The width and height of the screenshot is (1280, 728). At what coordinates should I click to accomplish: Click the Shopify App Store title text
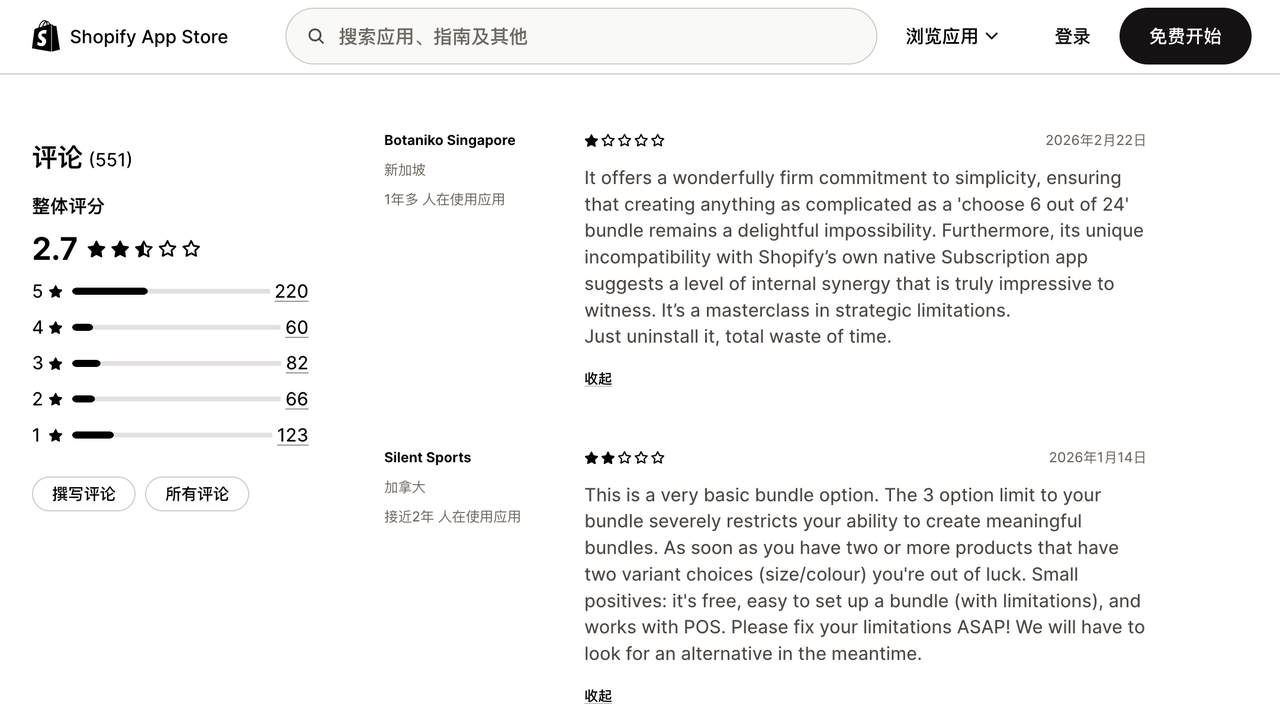pyautogui.click(x=149, y=37)
